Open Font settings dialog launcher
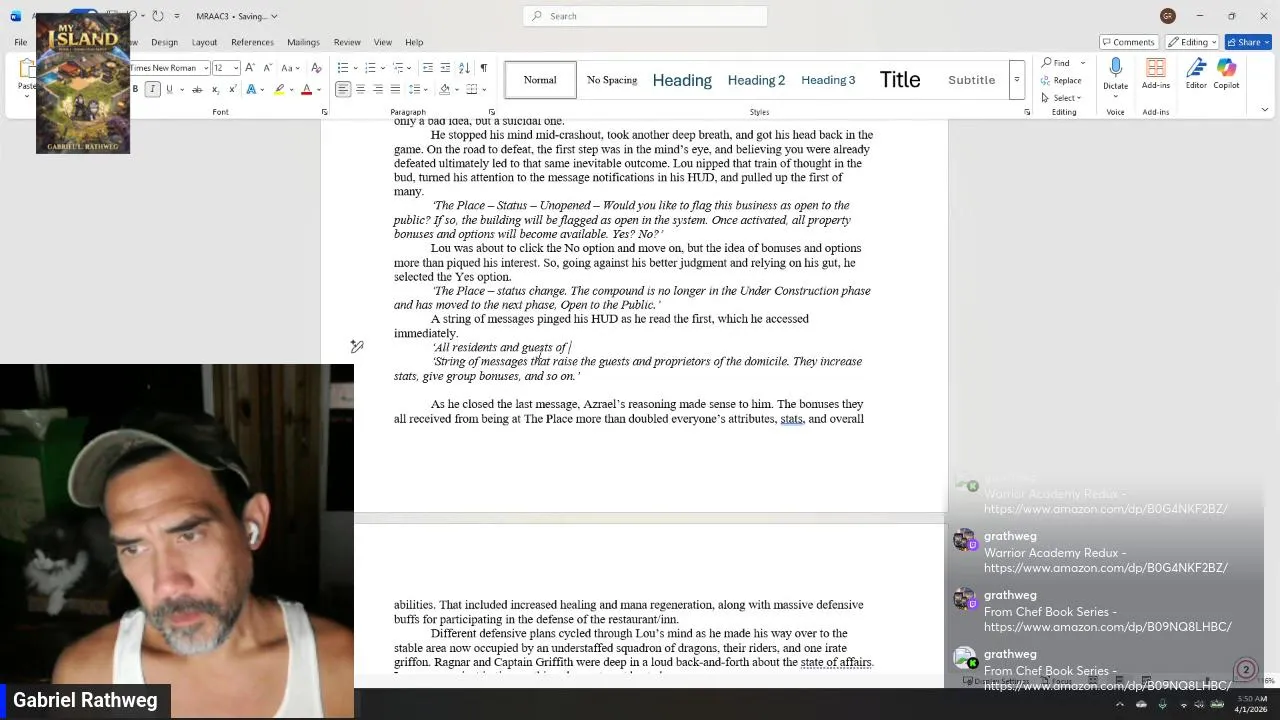The height and width of the screenshot is (720, 1280). click(324, 112)
